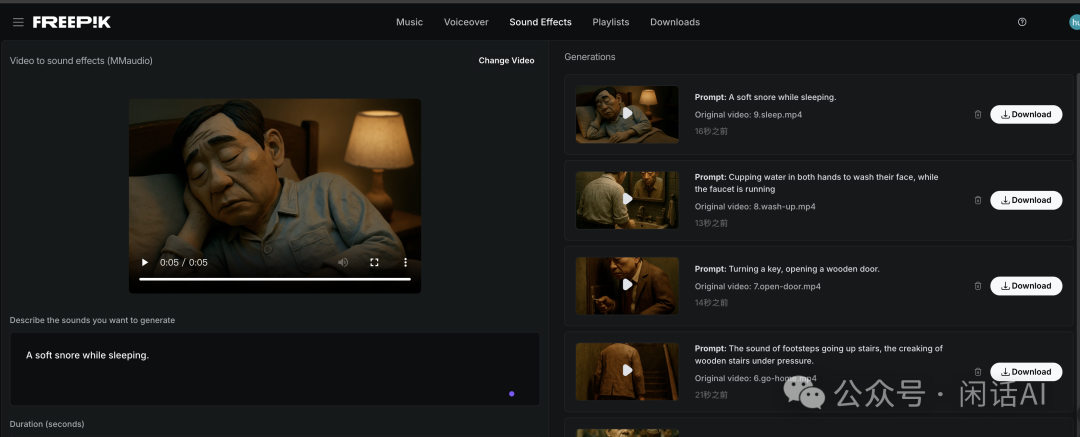The height and width of the screenshot is (437, 1080).
Task: Mute the video player volume
Action: click(343, 263)
